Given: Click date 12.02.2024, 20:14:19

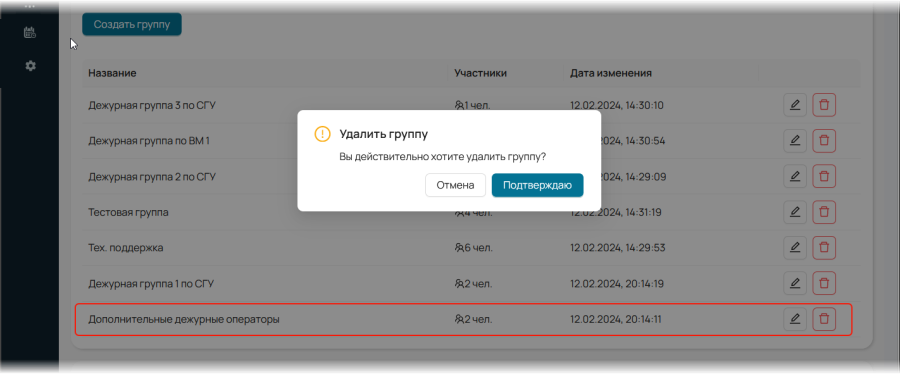Looking at the screenshot, I should click(617, 283).
